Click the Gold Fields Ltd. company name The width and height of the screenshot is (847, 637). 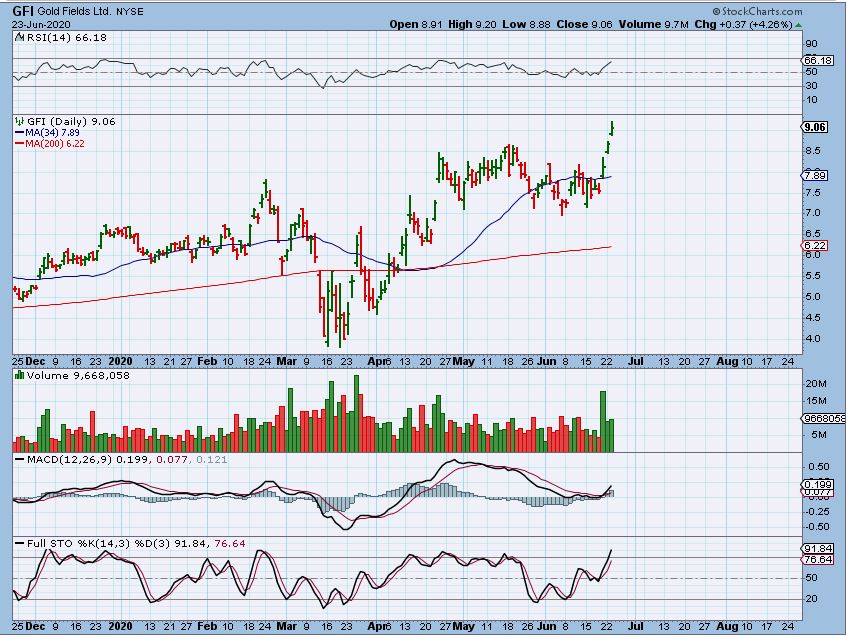click(x=75, y=11)
